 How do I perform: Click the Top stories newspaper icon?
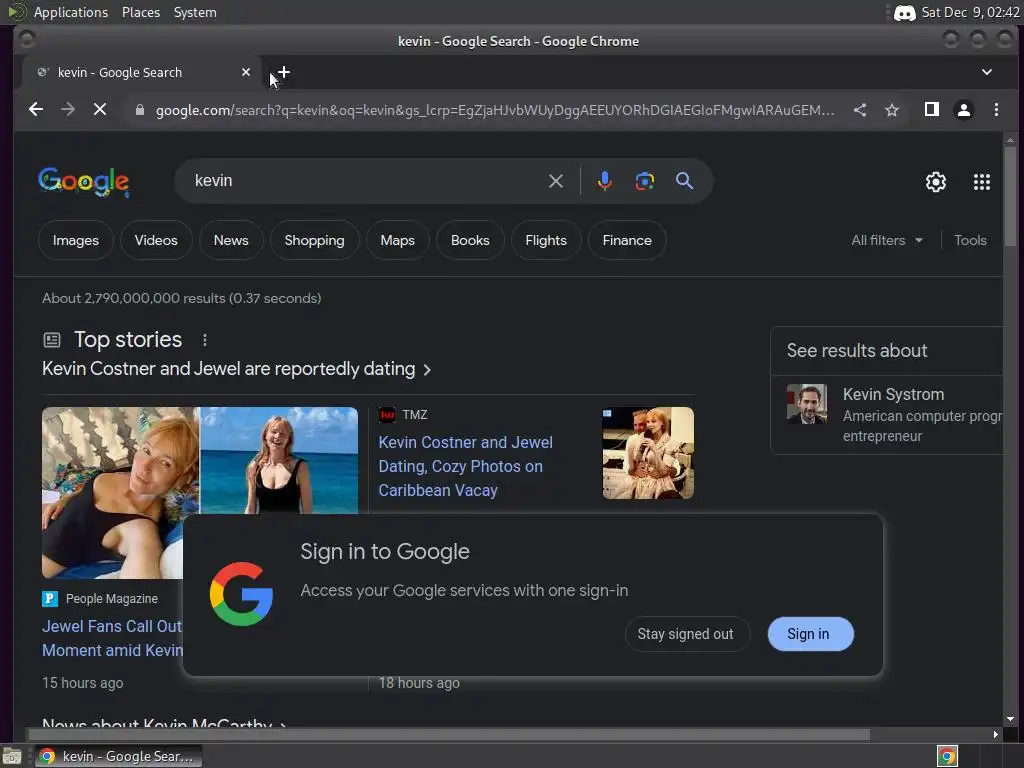(52, 340)
